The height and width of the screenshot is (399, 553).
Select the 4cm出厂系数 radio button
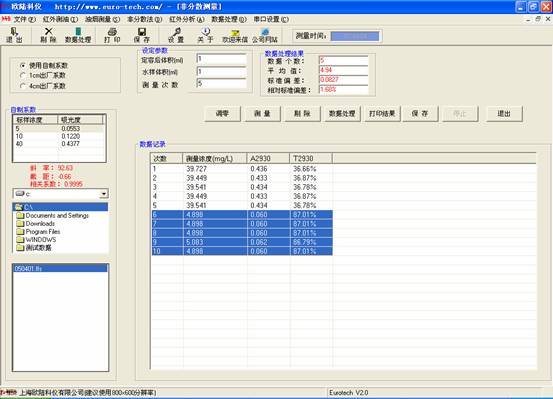(x=23, y=86)
